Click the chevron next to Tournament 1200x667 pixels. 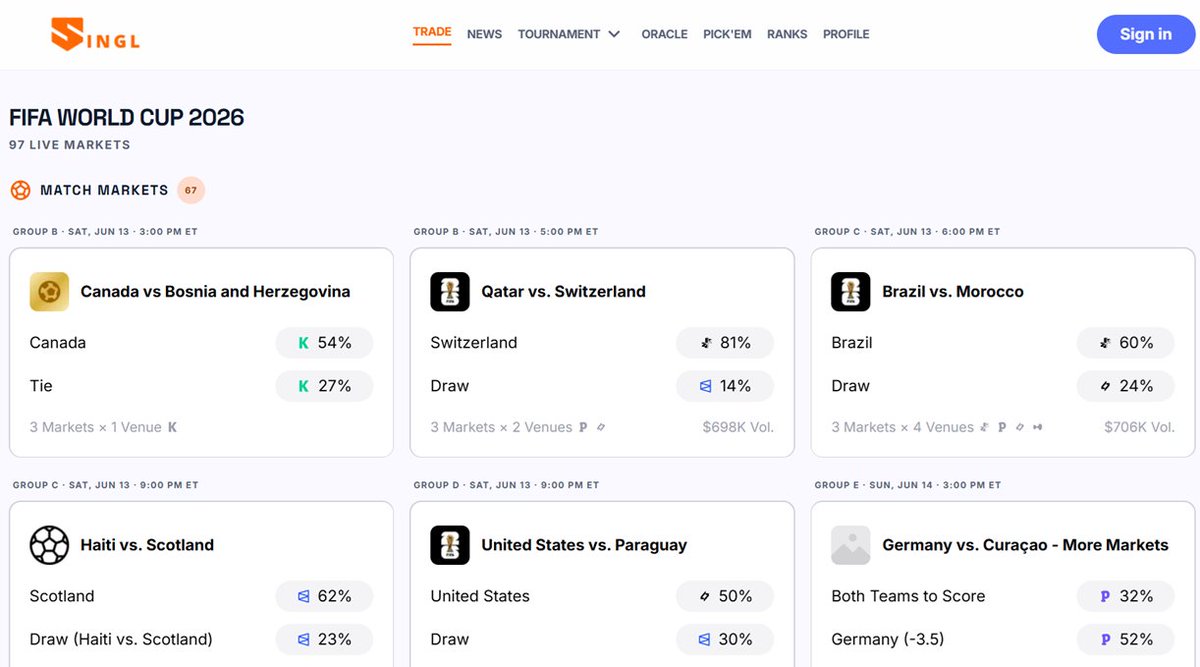614,34
